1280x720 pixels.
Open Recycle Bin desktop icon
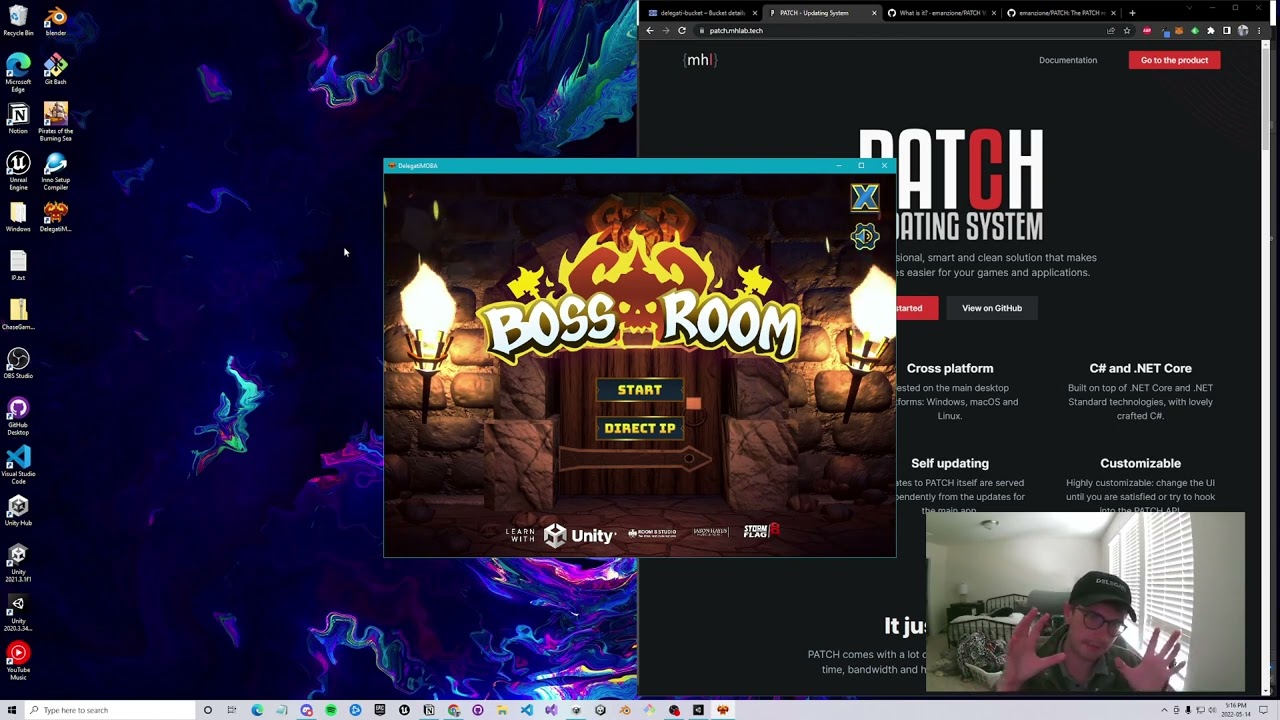[18, 20]
